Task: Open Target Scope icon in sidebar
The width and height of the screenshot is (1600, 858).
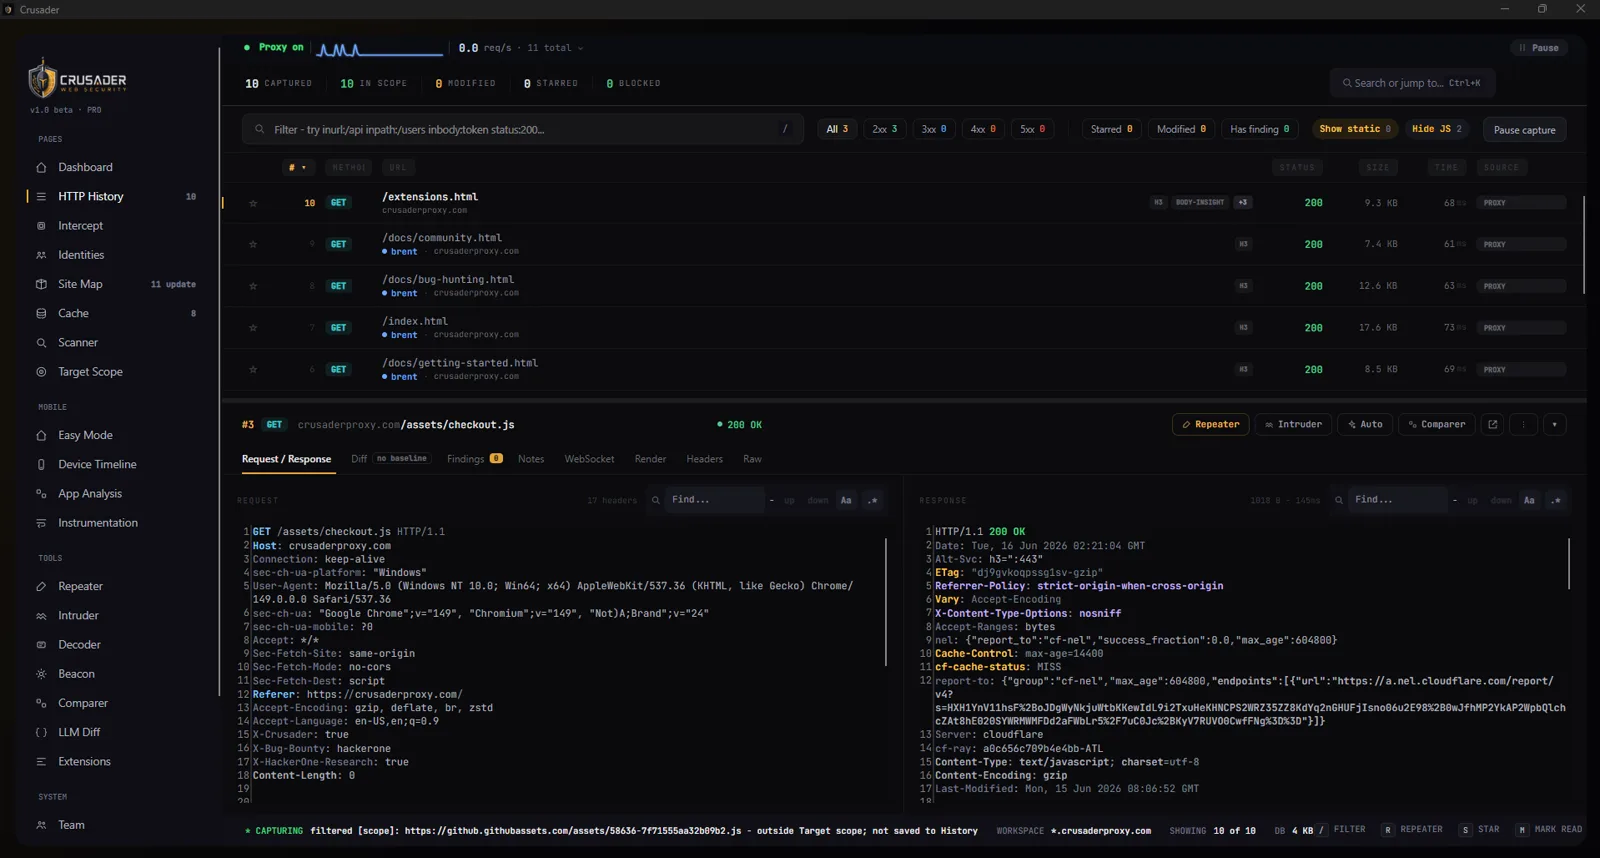Action: [41, 372]
